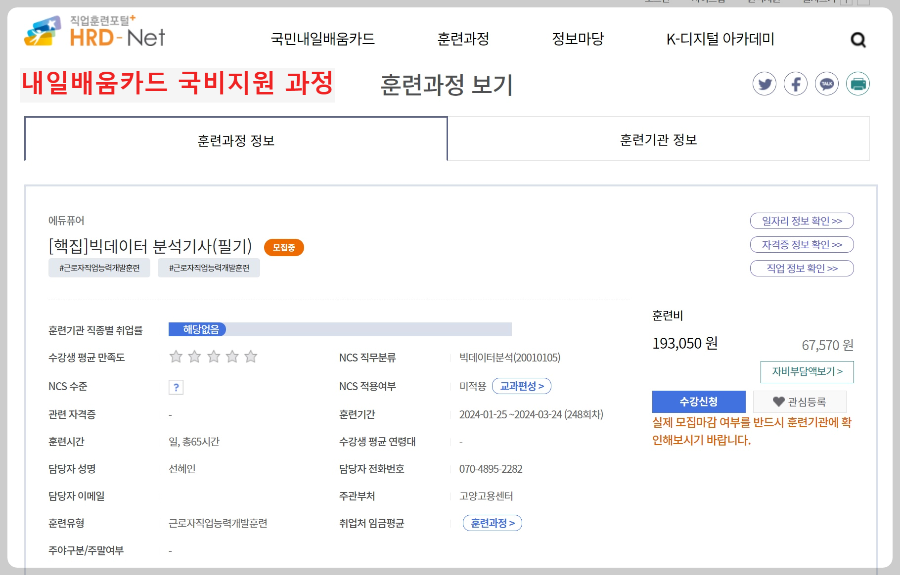Click the 193,050 원 training fee
Viewport: 900px width, 575px height.
click(x=685, y=344)
